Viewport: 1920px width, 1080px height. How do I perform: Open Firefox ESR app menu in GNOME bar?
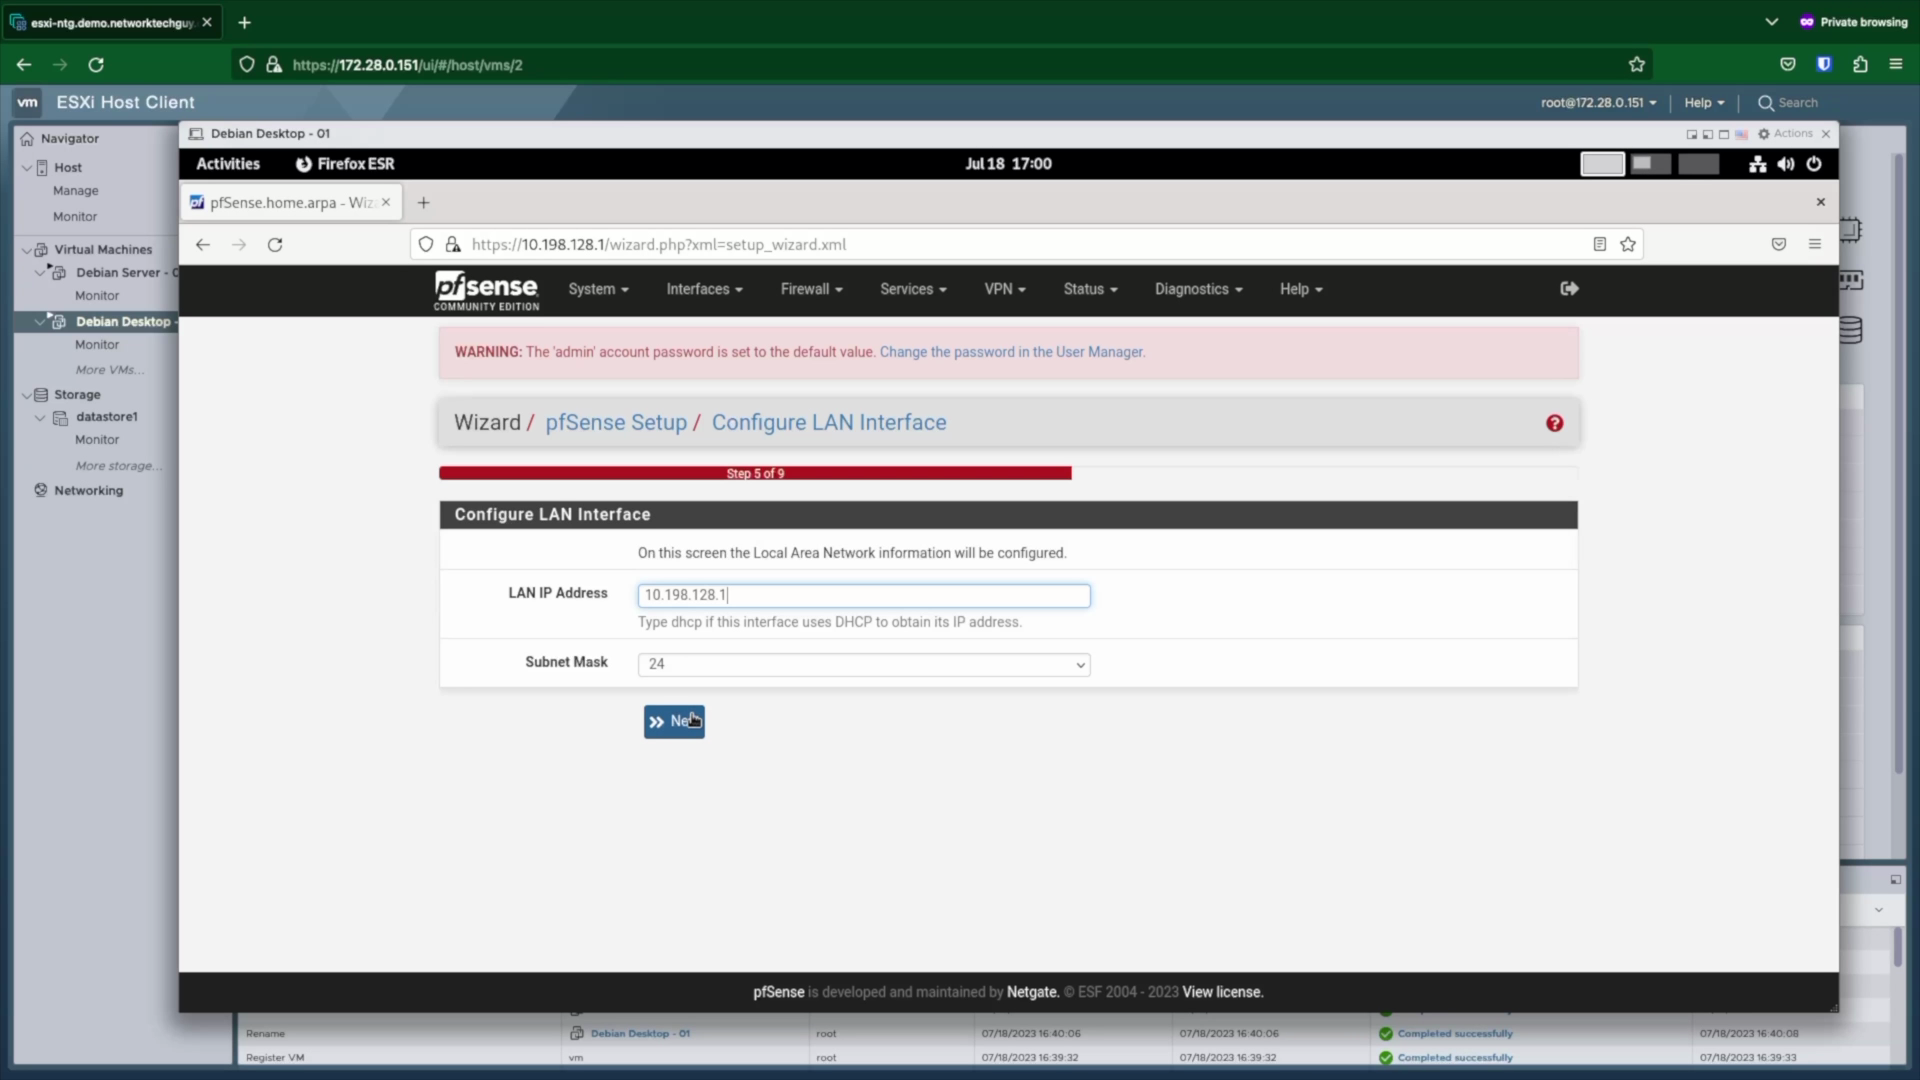(345, 164)
